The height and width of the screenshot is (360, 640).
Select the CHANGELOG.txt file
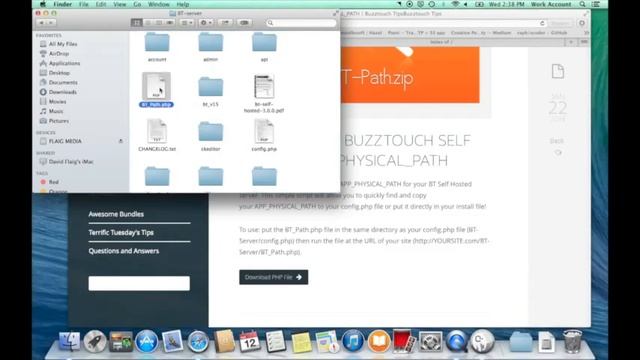click(x=157, y=136)
